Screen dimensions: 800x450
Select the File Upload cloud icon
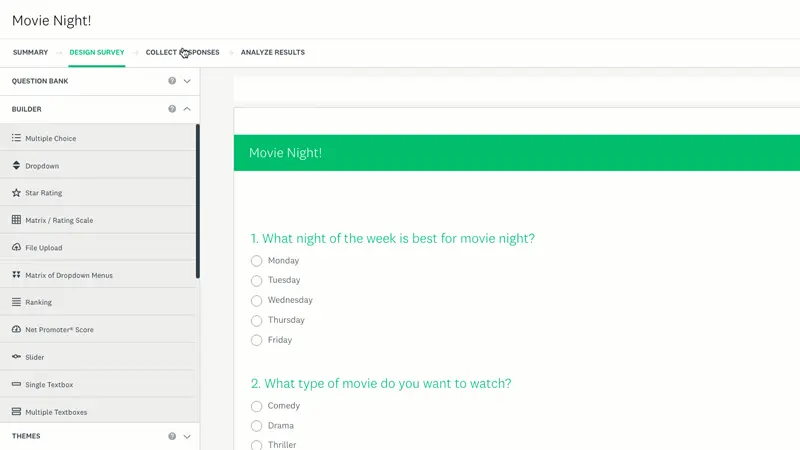[x=16, y=247]
